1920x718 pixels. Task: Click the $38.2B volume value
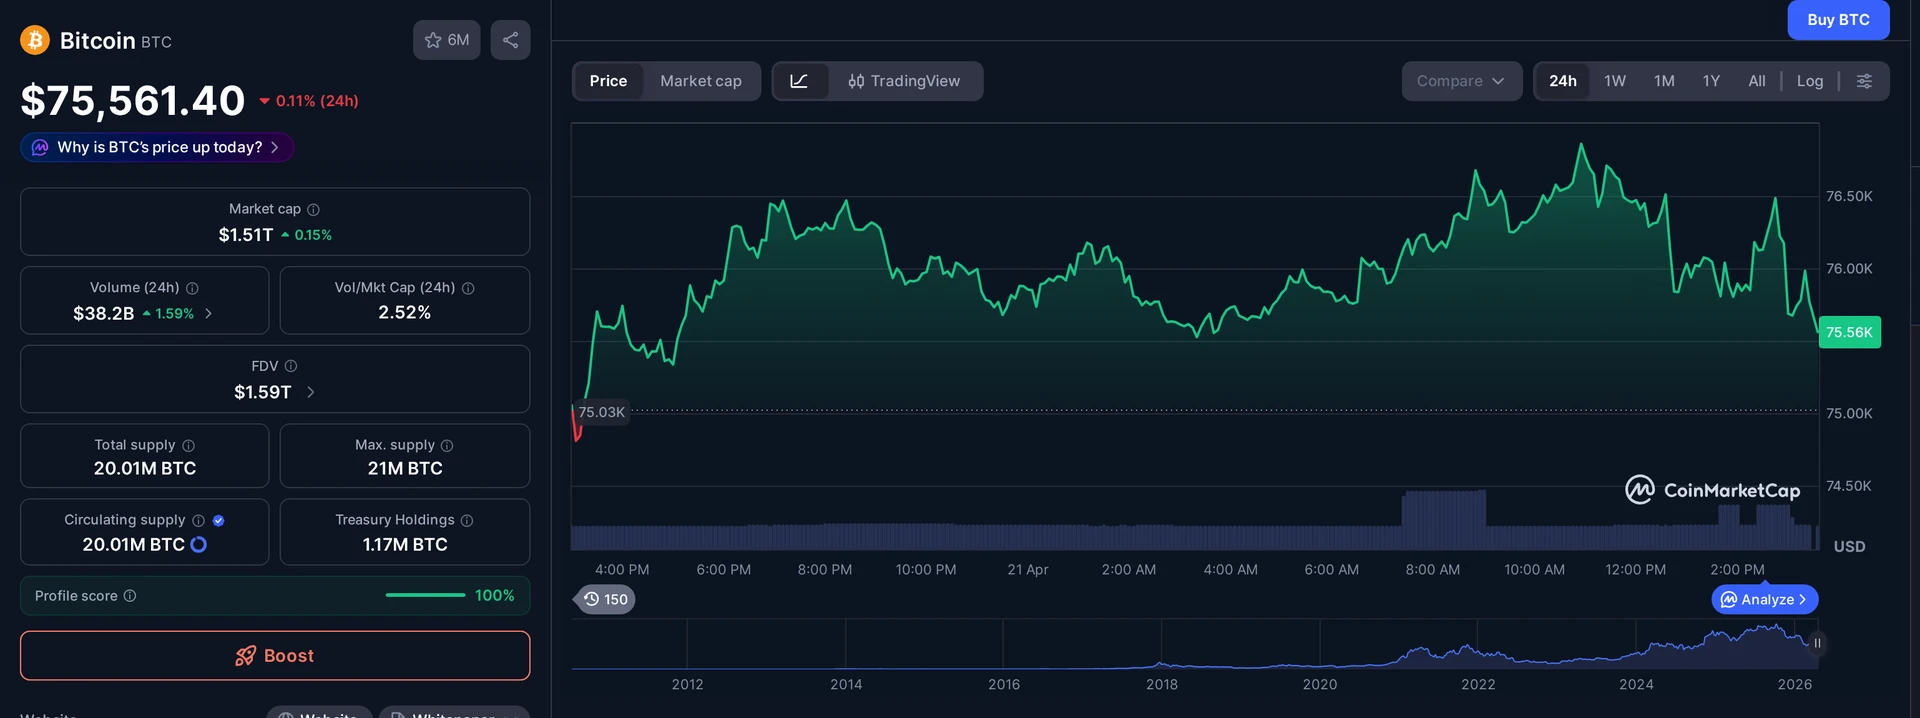click(103, 313)
